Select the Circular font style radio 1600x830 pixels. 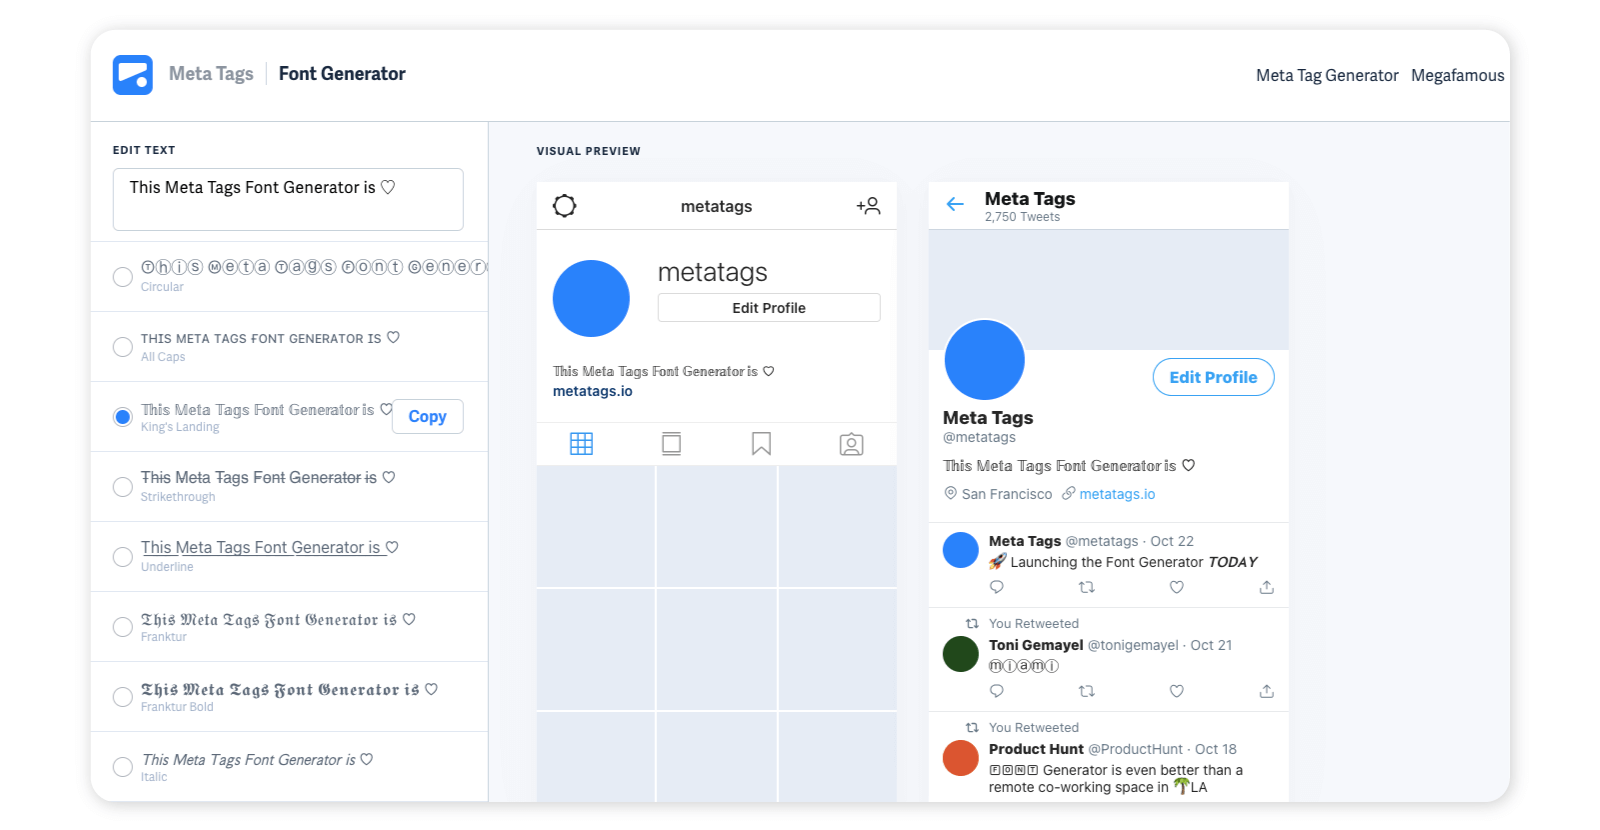(x=123, y=277)
